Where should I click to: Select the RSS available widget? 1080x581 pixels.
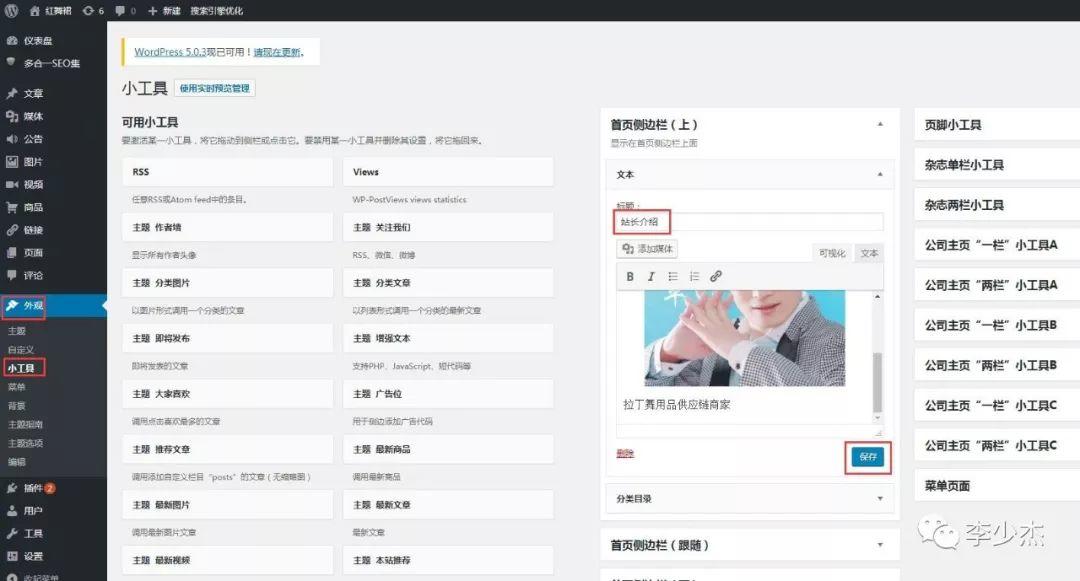[227, 172]
